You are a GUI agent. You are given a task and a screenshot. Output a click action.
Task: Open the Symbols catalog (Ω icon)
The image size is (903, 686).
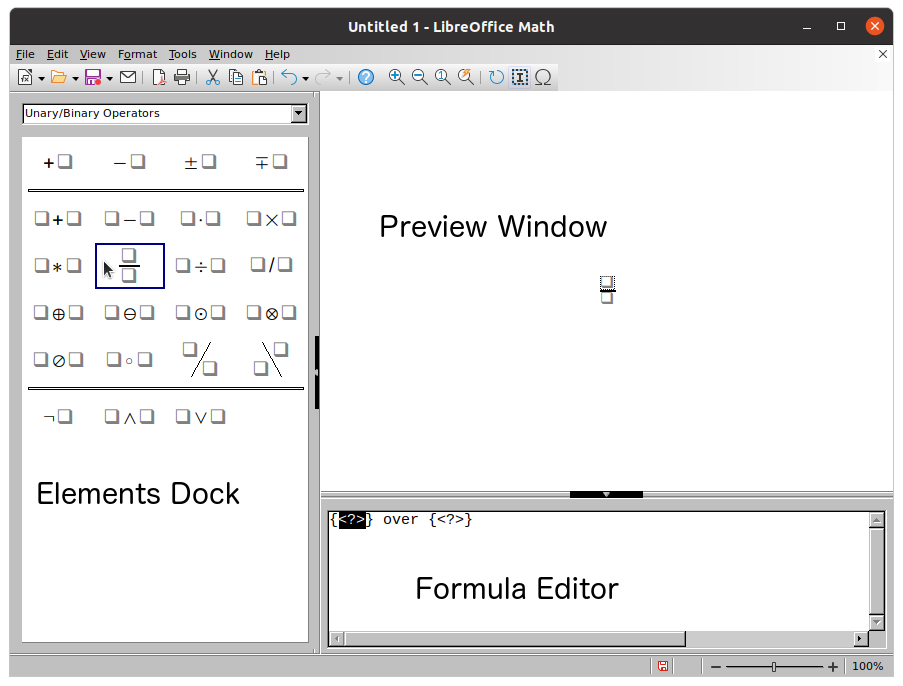point(543,77)
